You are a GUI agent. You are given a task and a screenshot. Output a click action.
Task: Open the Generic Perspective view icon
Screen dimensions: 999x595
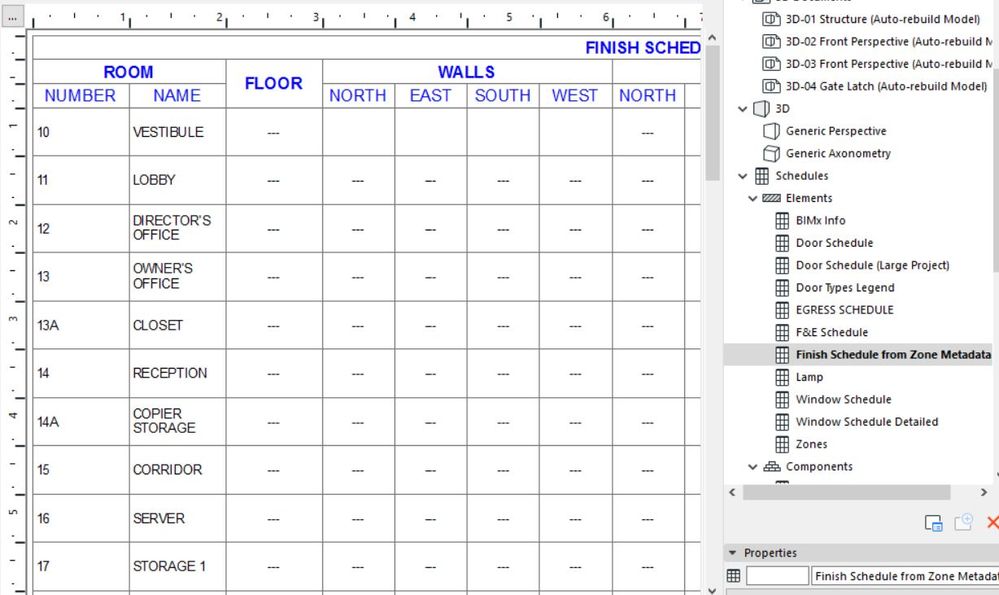point(772,131)
